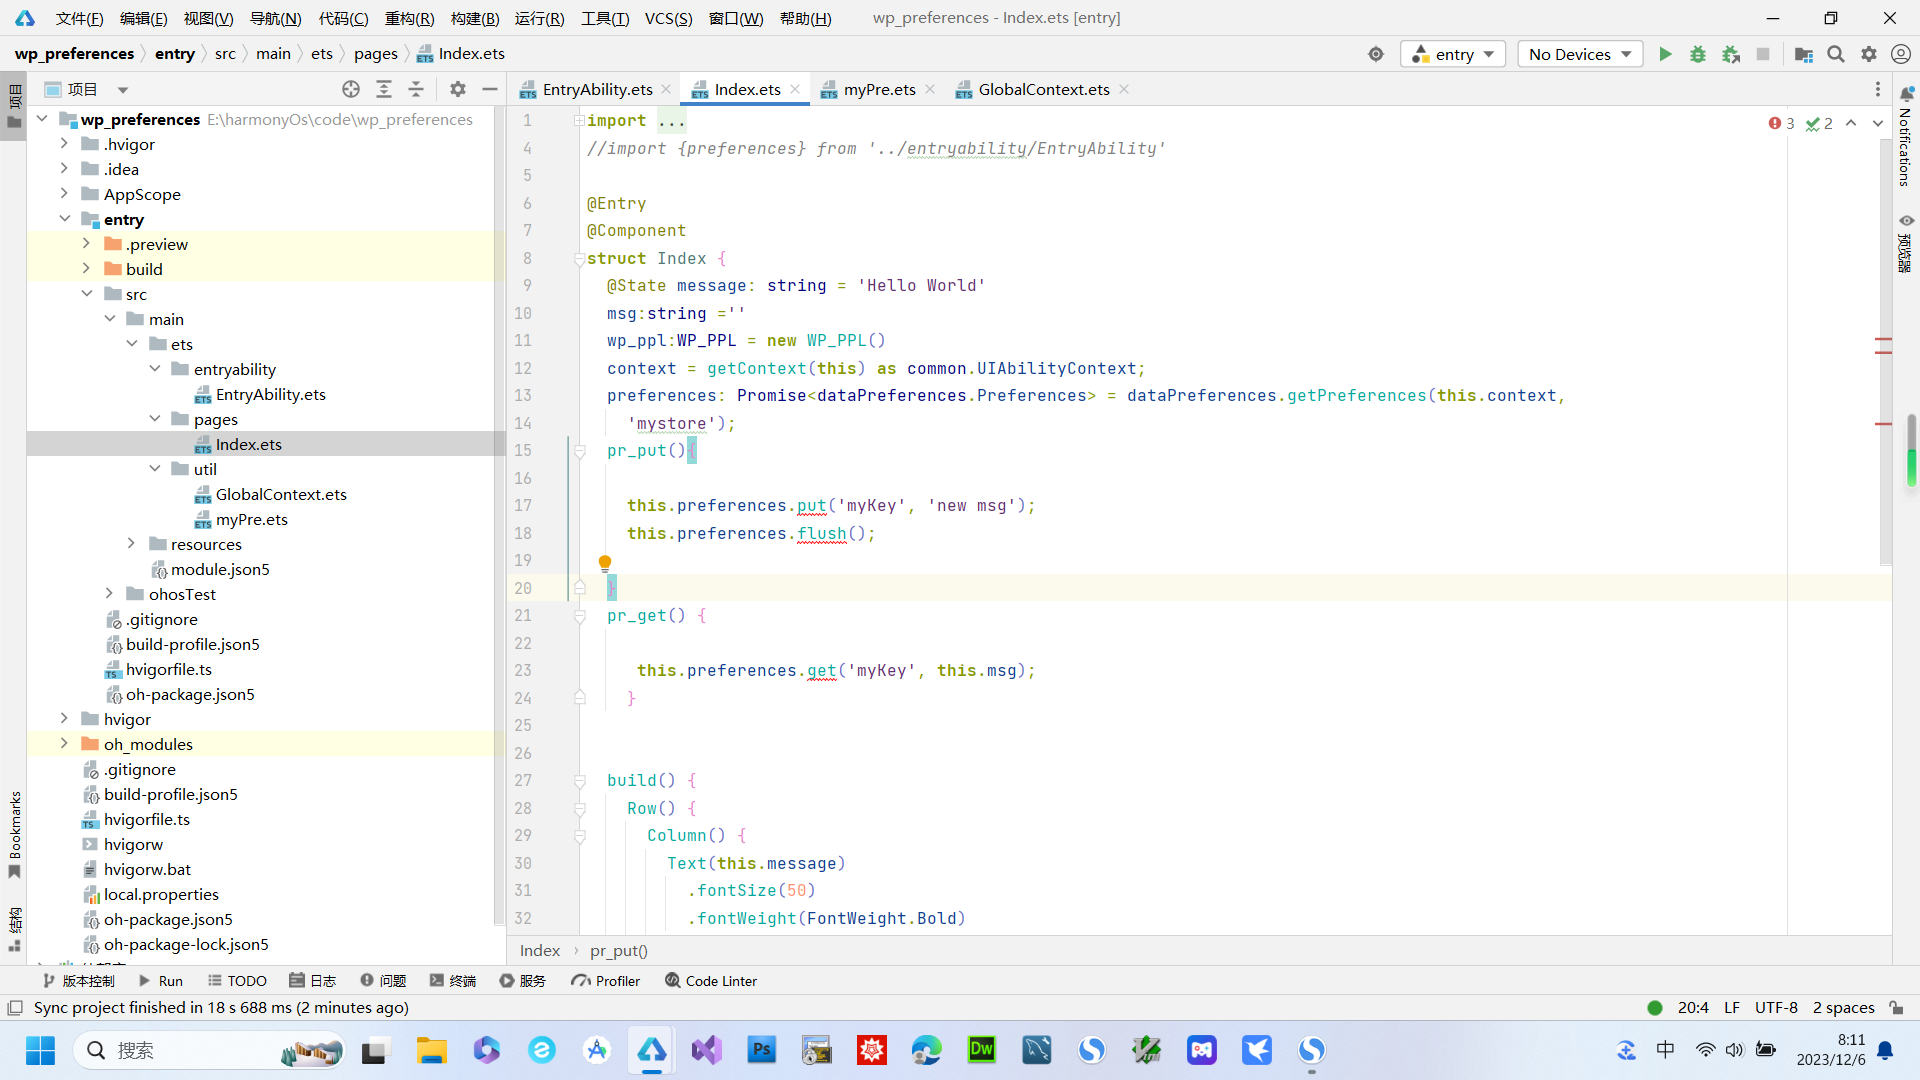This screenshot has width=1920, height=1080.
Task: Open Photoshop from the taskbar
Action: point(762,1050)
